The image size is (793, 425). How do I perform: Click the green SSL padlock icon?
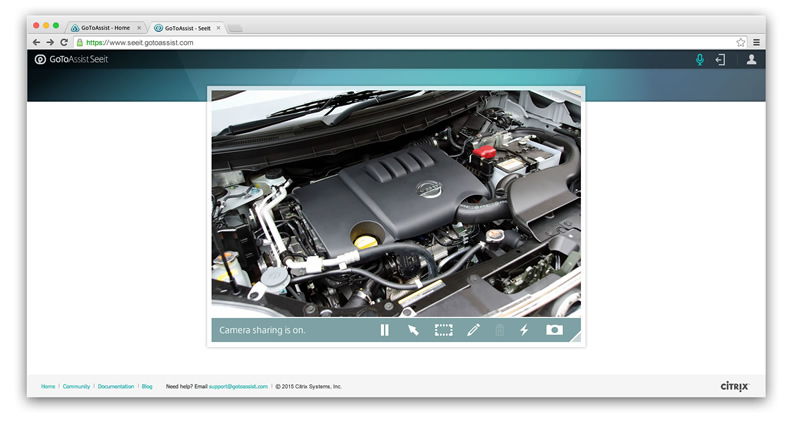[x=80, y=42]
